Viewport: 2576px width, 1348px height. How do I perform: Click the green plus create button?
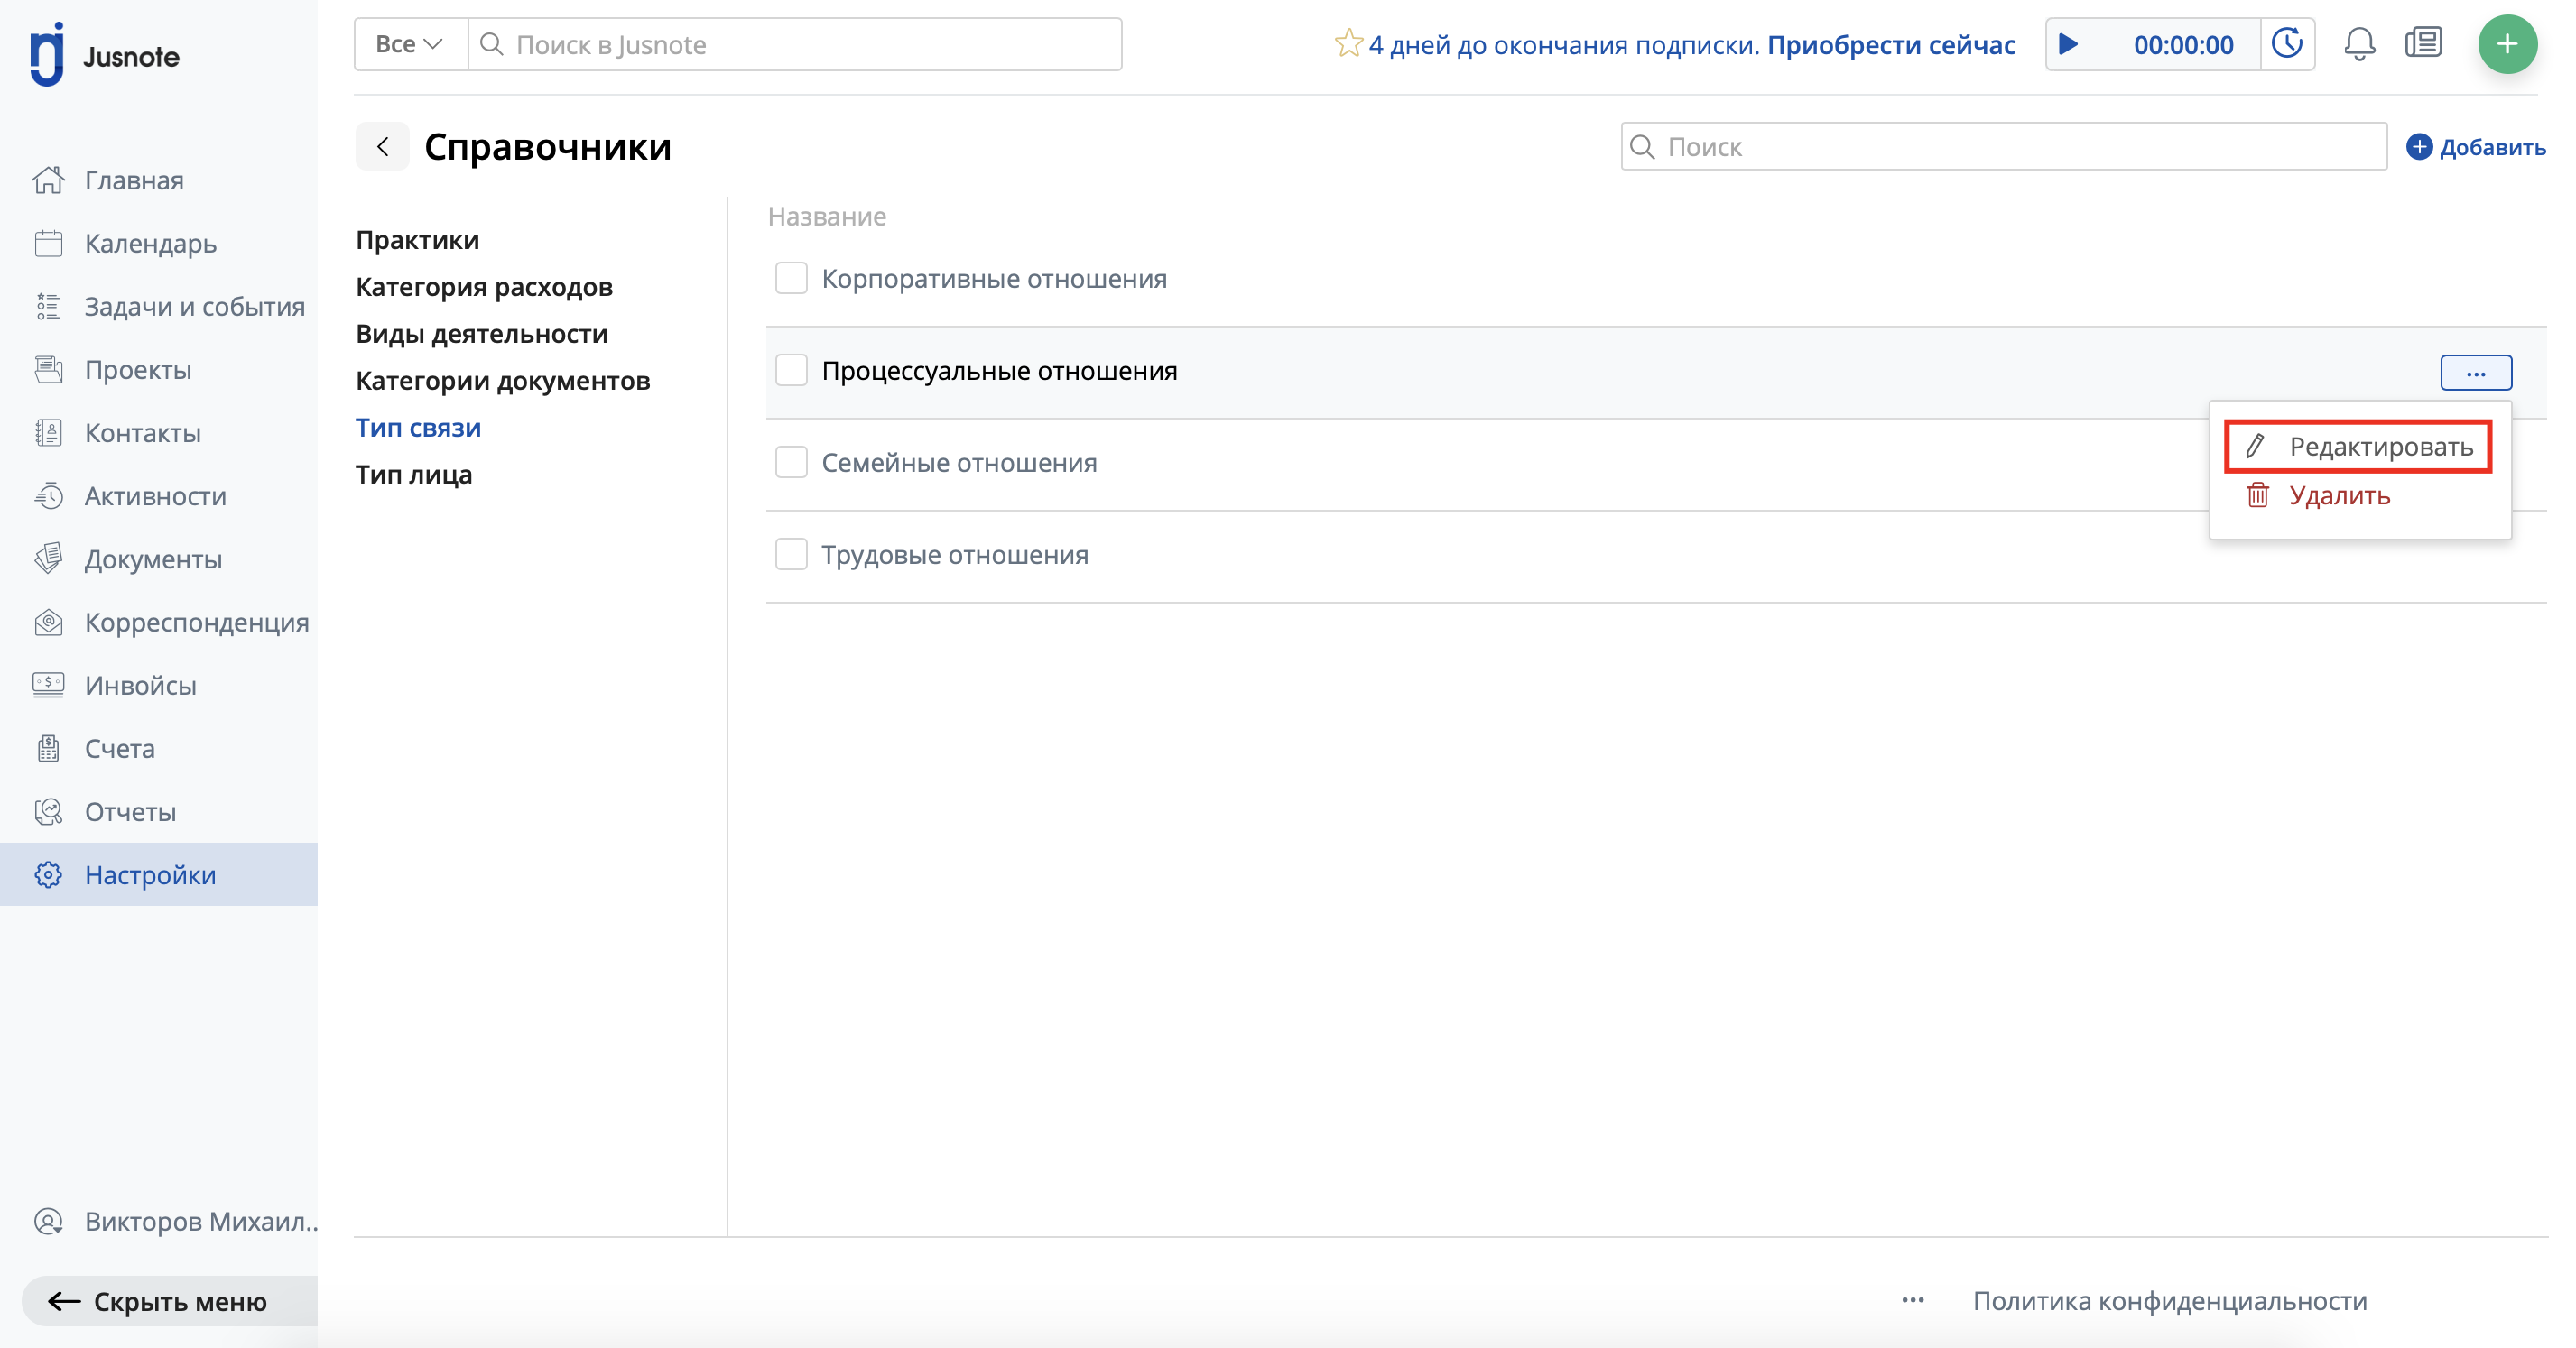2507,44
